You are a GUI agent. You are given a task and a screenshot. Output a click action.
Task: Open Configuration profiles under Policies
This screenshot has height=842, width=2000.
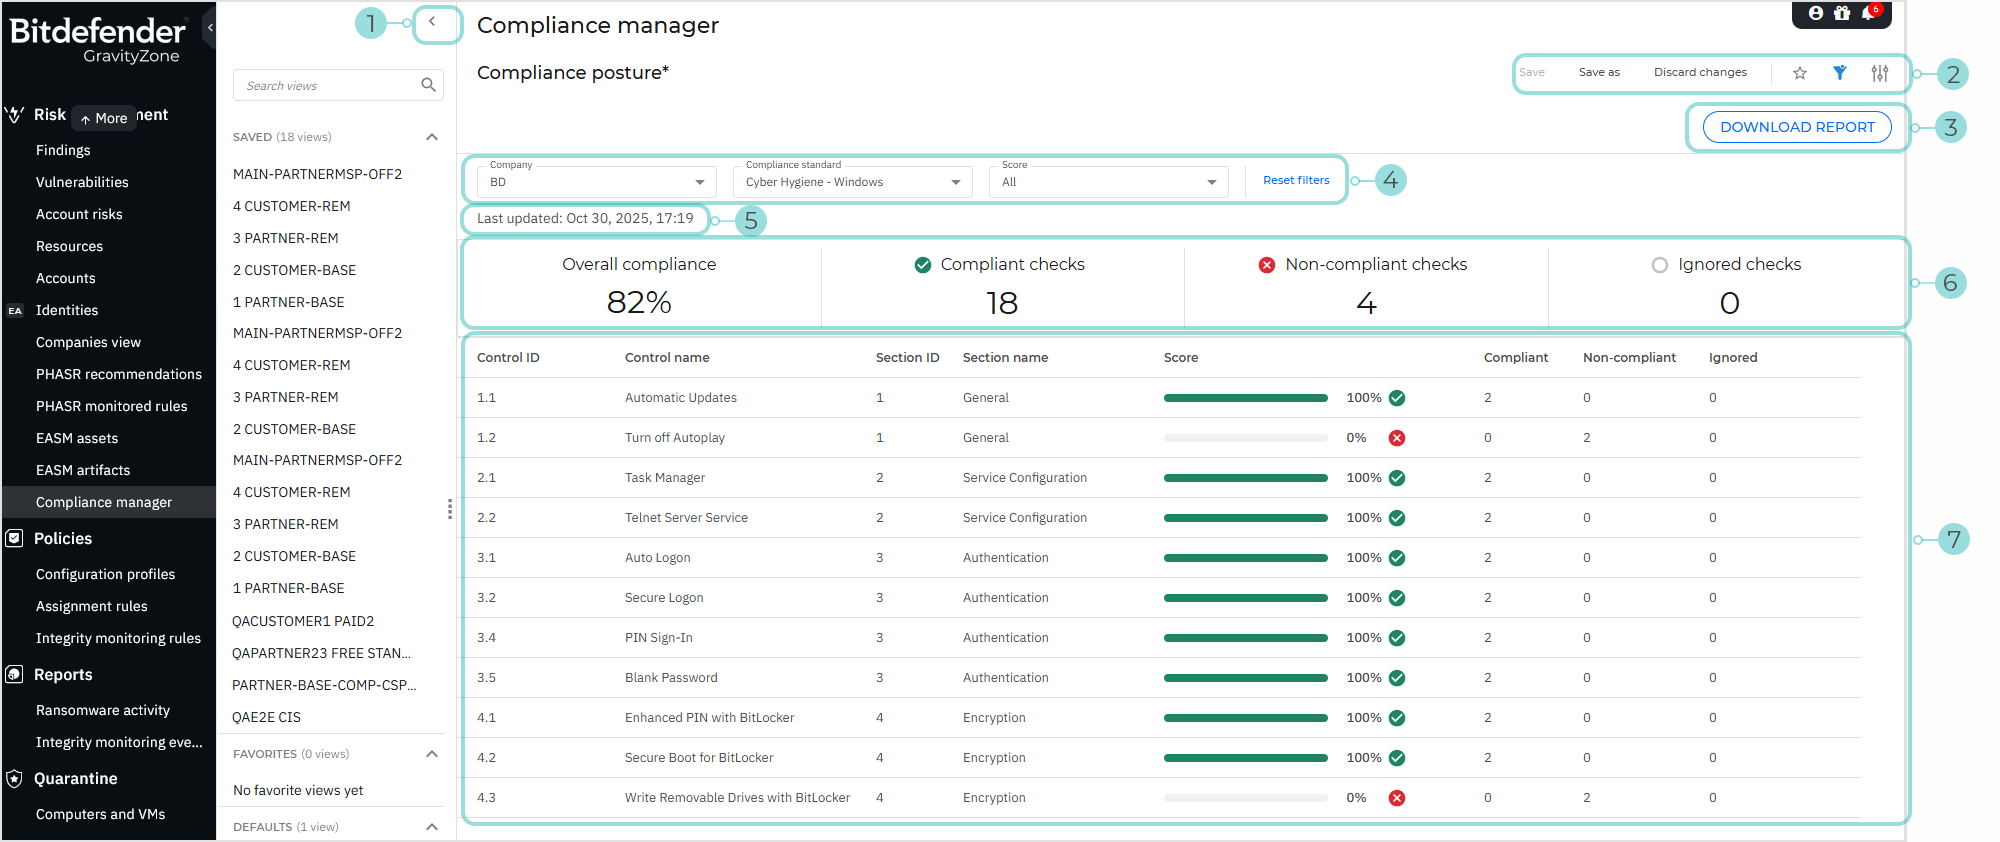(x=105, y=574)
